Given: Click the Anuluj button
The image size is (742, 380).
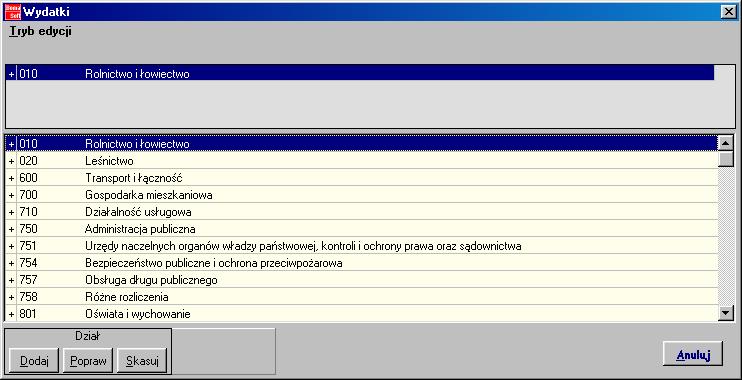Looking at the screenshot, I should [x=693, y=354].
